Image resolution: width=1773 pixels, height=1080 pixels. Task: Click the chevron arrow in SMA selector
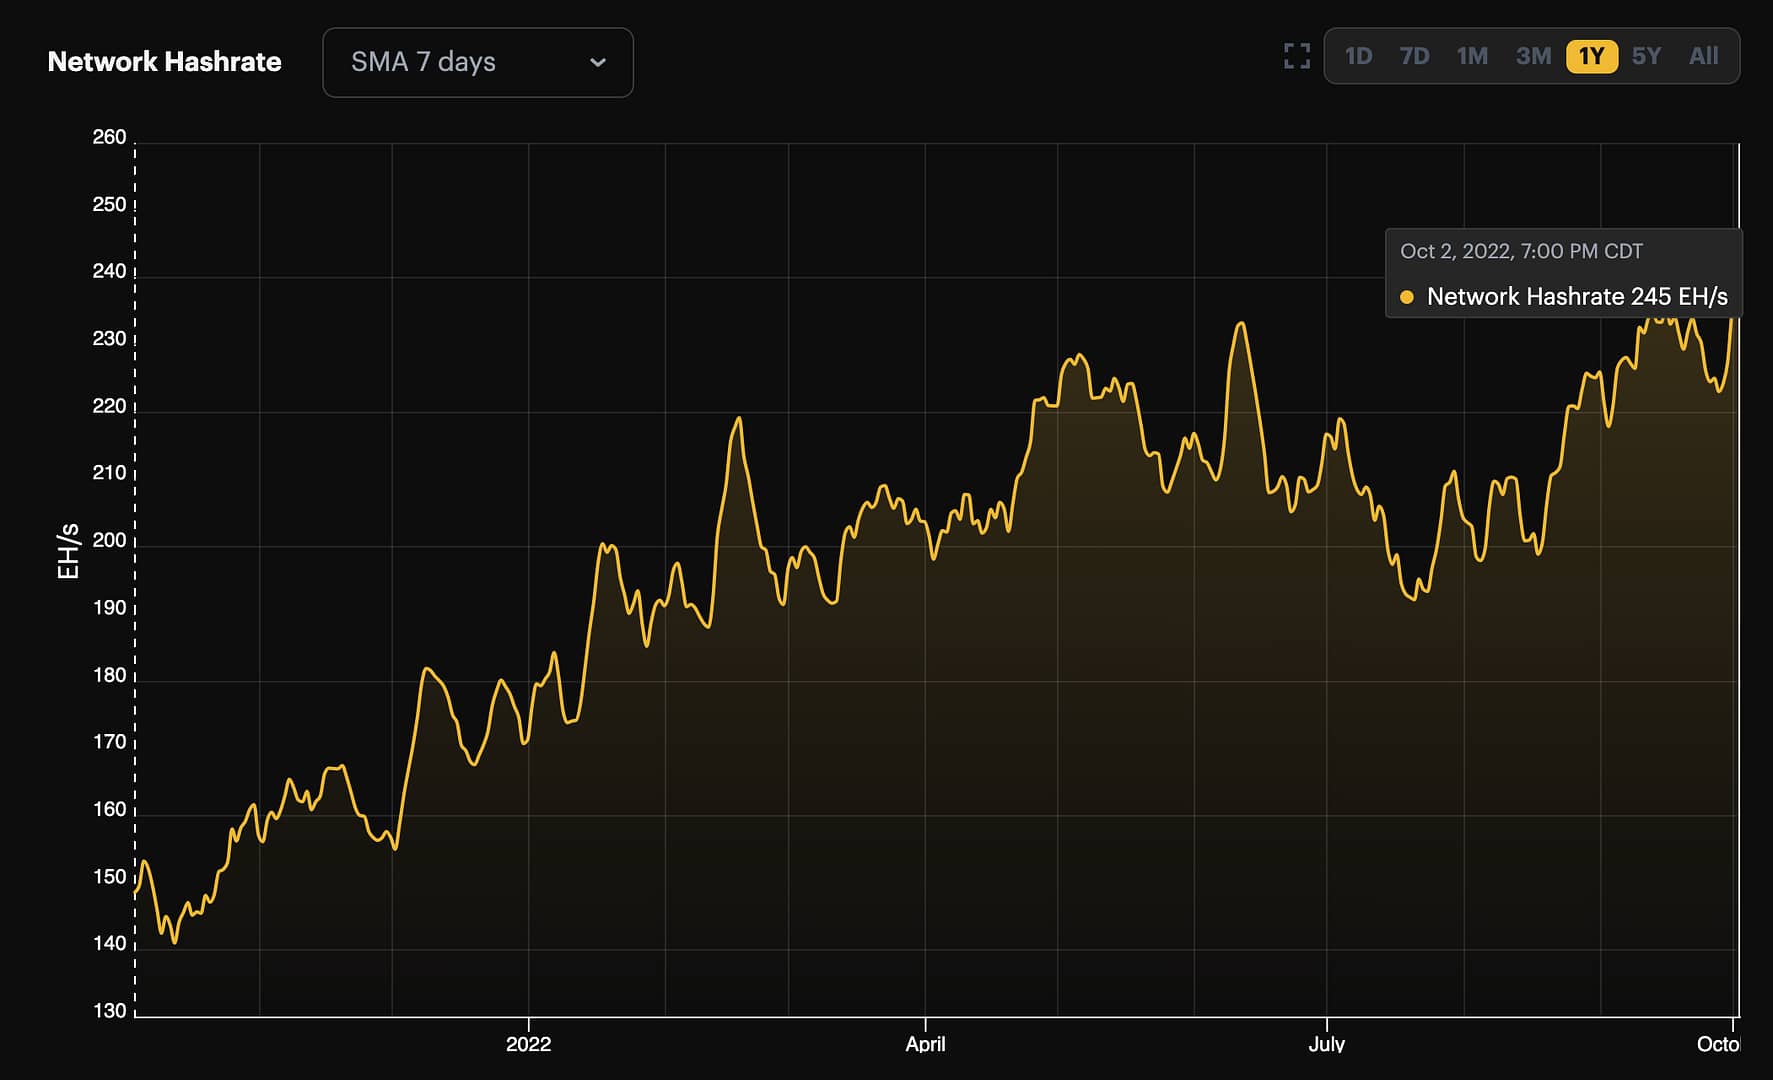(598, 62)
